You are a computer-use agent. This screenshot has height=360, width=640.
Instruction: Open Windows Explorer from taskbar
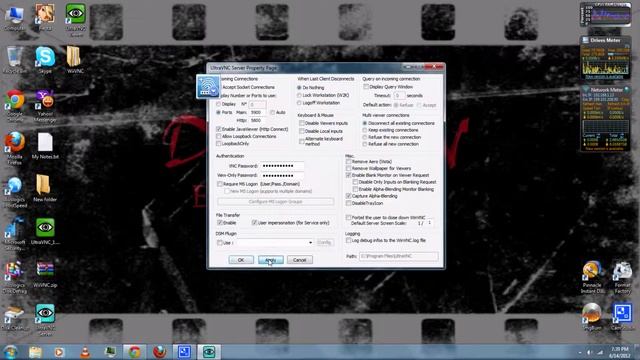pyautogui.click(x=35, y=352)
